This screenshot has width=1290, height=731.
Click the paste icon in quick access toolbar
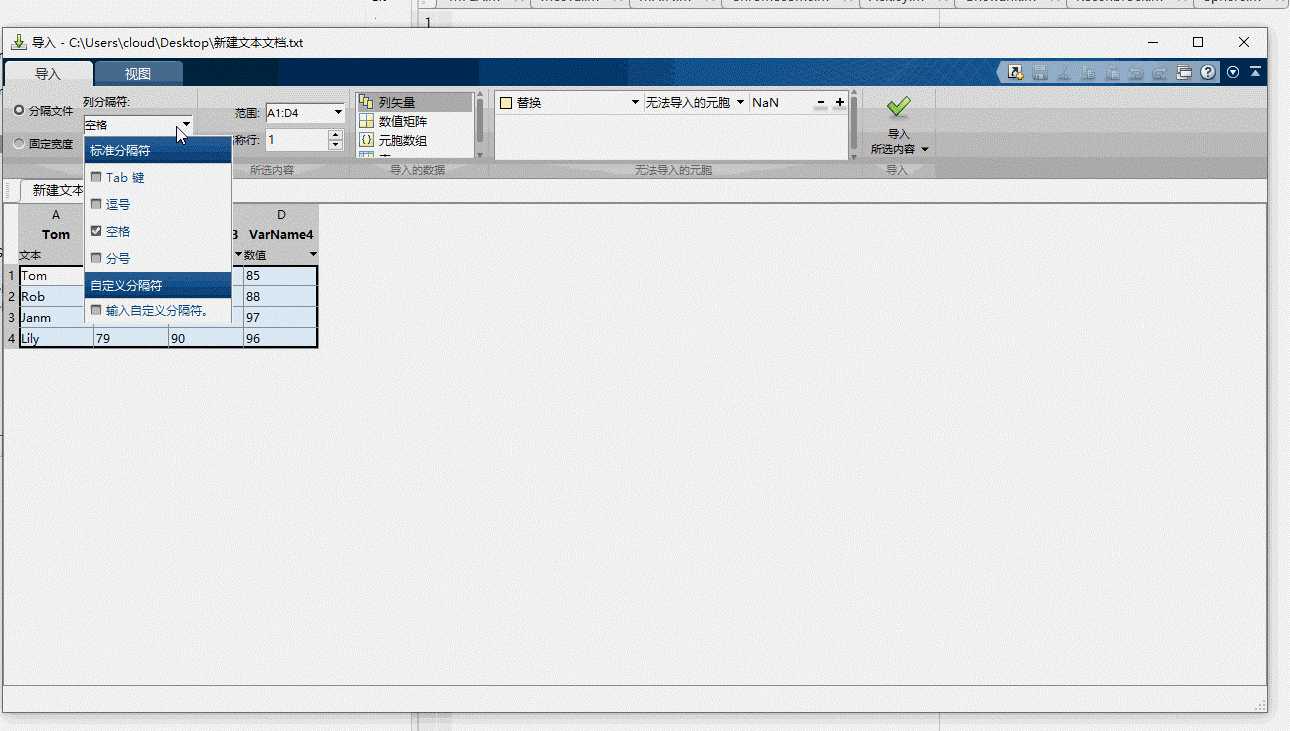pyautogui.click(x=1112, y=72)
